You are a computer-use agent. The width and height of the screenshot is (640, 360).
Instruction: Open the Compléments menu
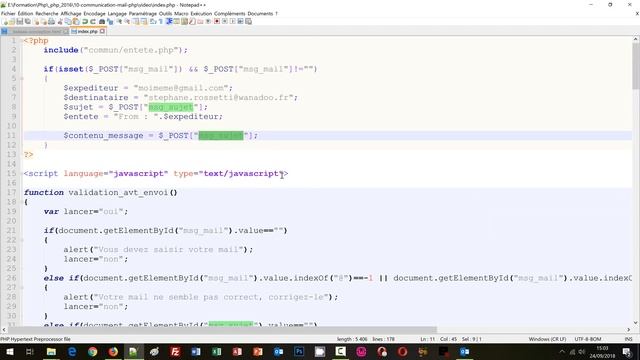click(x=230, y=13)
